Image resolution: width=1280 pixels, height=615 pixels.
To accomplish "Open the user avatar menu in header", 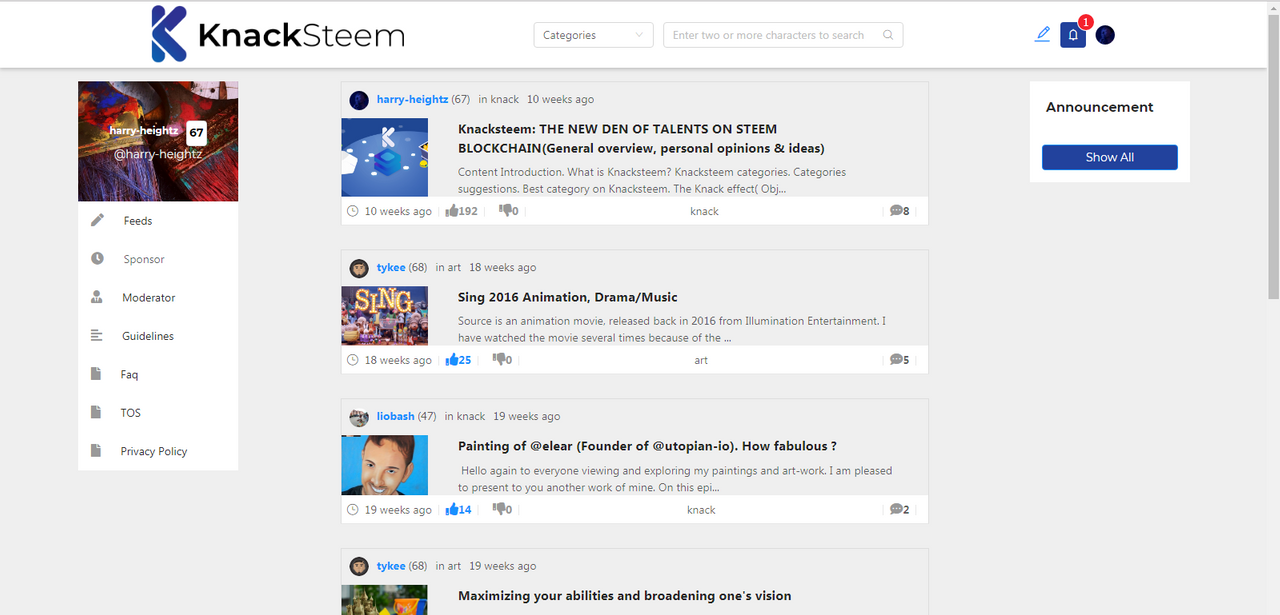I will [x=1105, y=35].
